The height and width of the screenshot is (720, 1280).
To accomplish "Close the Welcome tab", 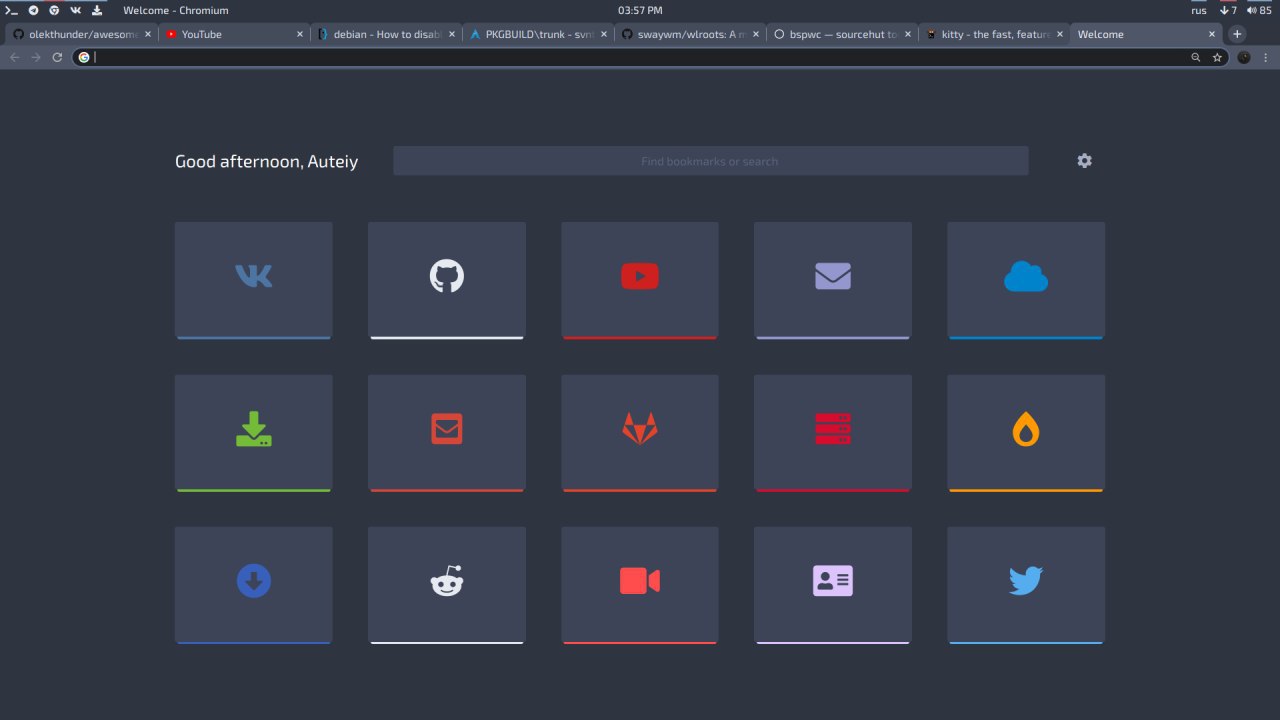I will [x=1212, y=34].
